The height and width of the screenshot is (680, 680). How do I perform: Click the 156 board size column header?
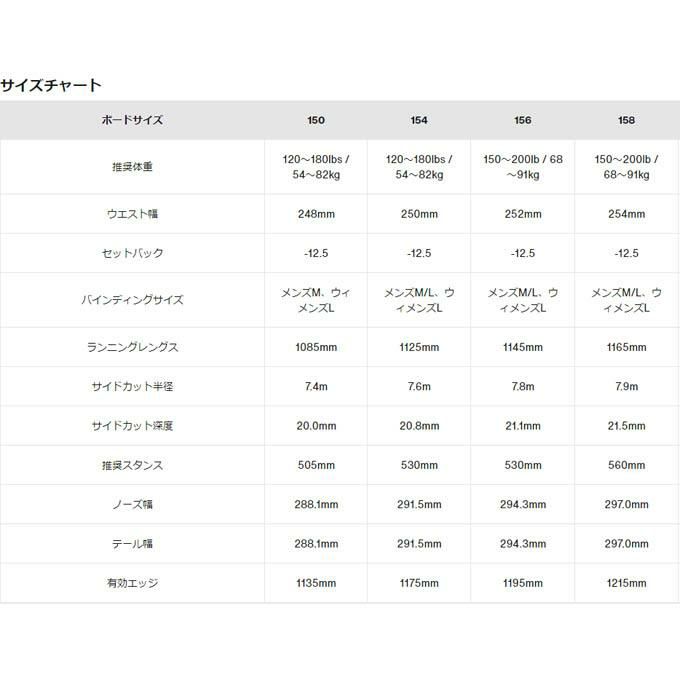[x=522, y=120]
